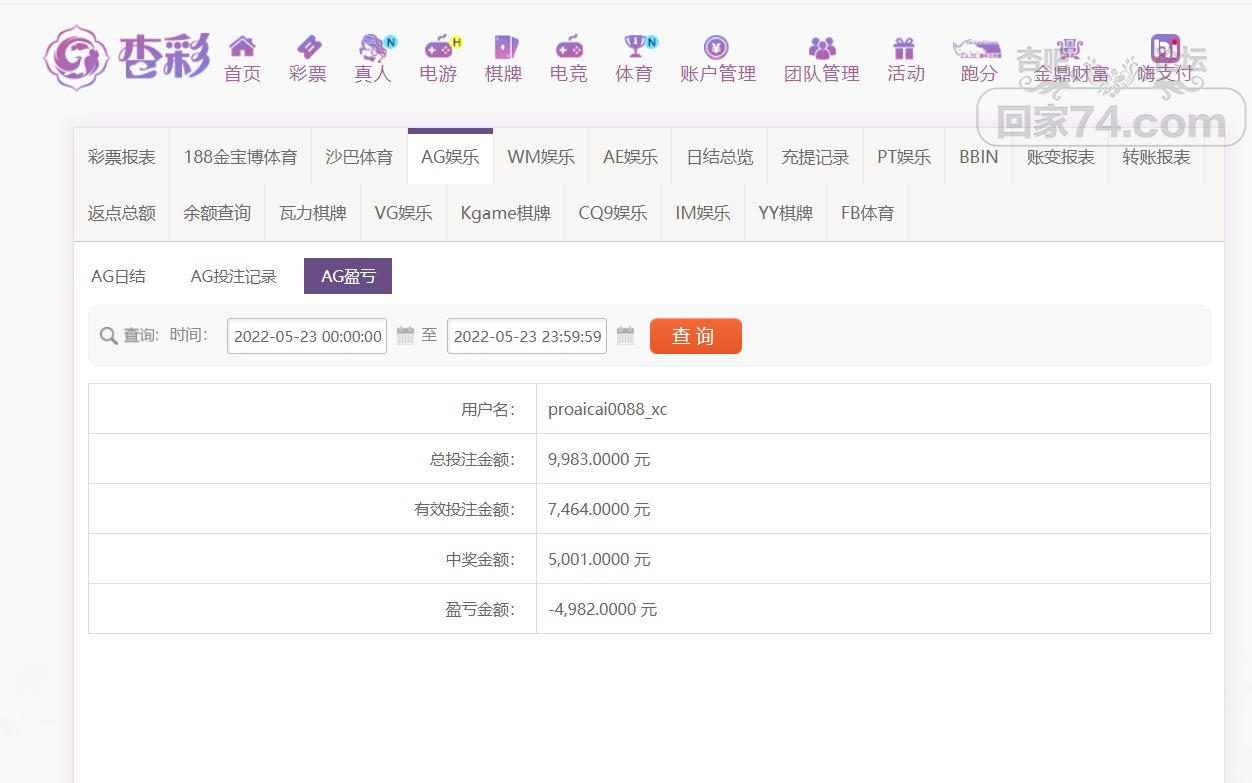Image resolution: width=1252 pixels, height=783 pixels.
Task: Select the 真人 live casino icon
Action: (373, 47)
